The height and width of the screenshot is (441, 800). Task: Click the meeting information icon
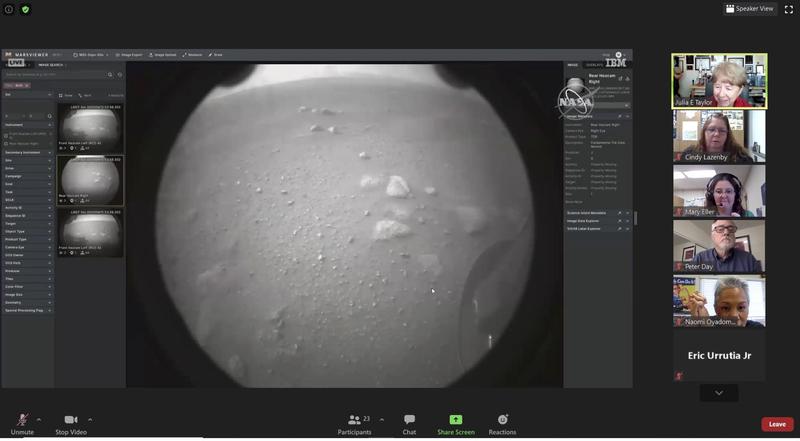(9, 9)
